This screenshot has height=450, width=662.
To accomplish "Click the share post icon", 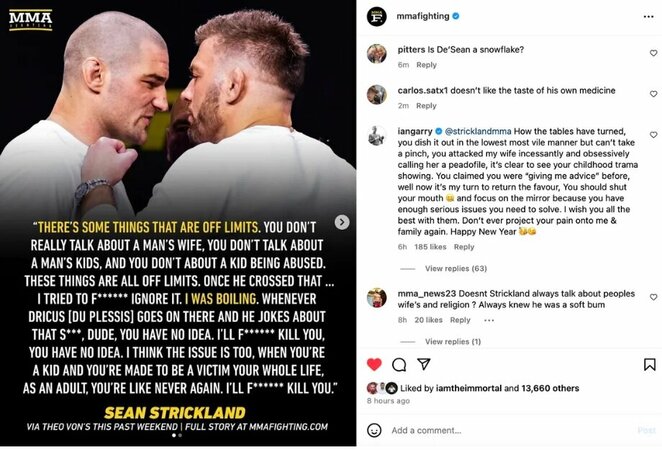I will [423, 365].
